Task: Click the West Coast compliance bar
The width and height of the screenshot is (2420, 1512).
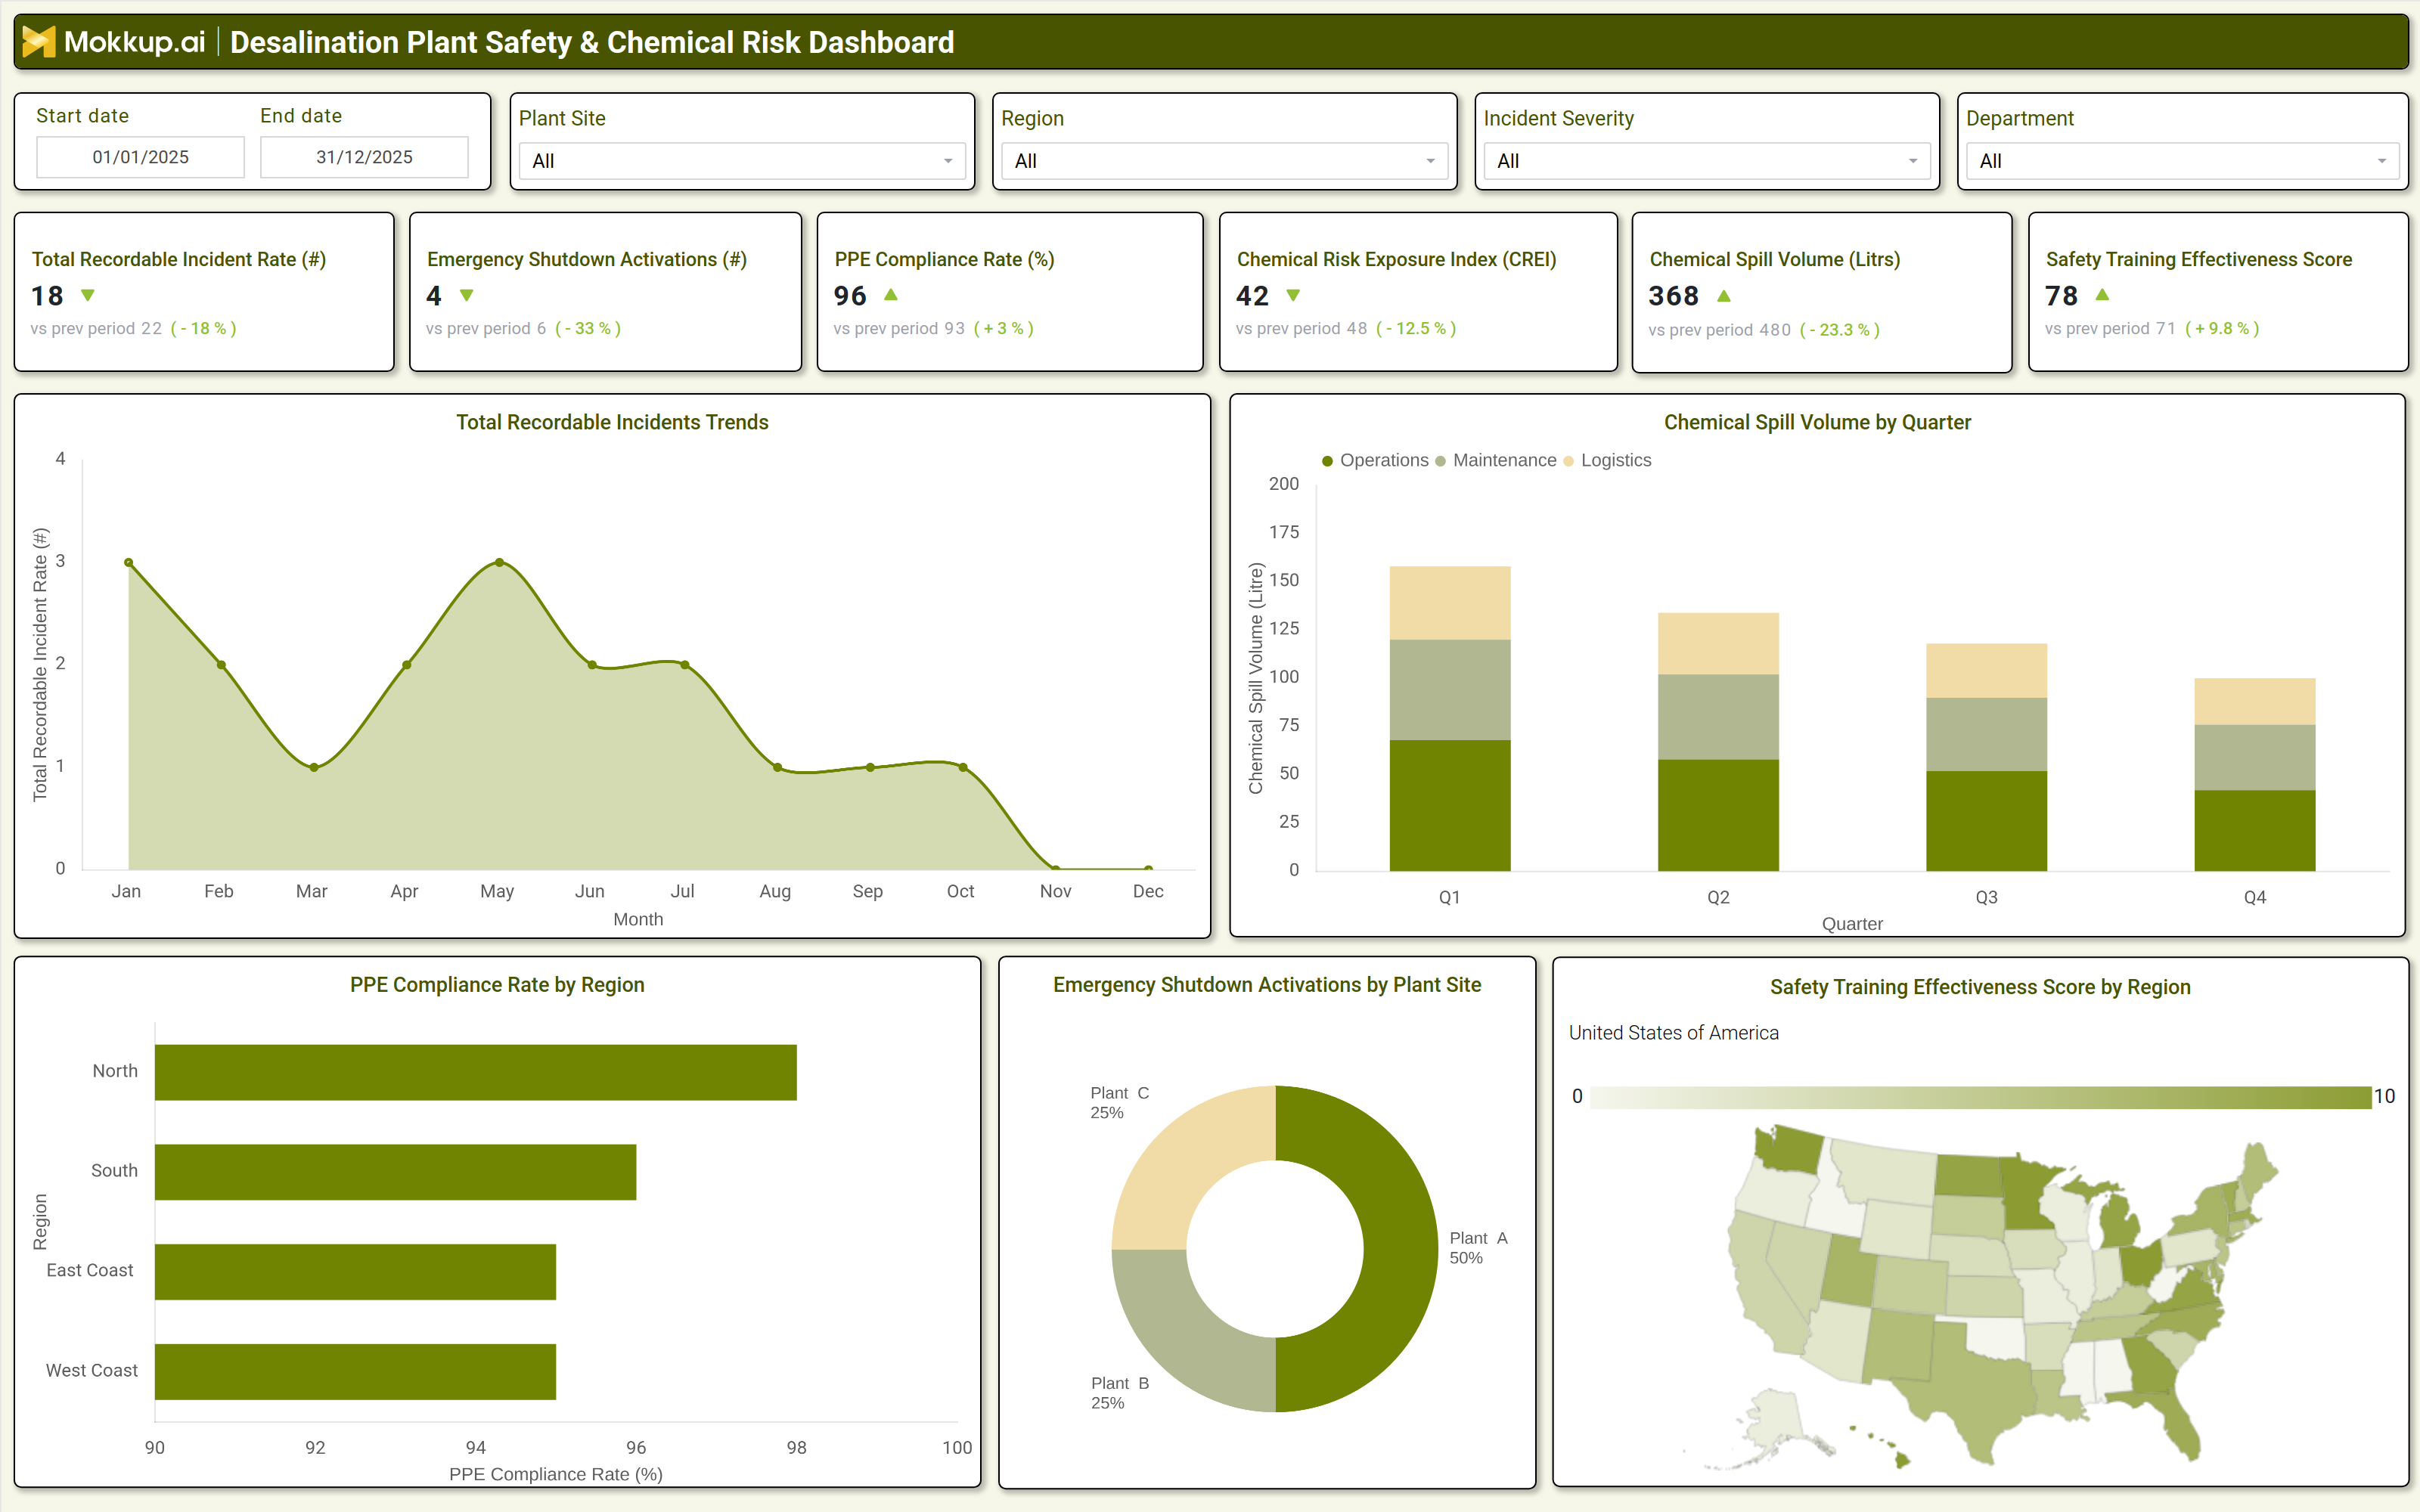Action: (x=355, y=1372)
